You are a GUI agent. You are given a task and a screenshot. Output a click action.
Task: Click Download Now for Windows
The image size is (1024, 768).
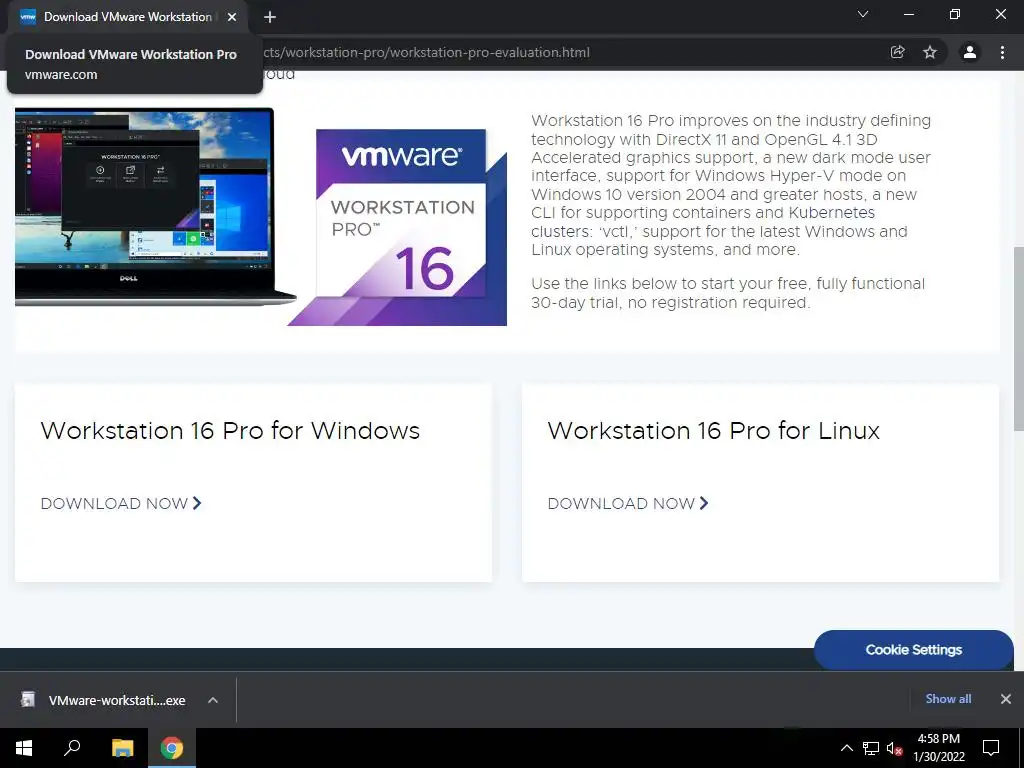[121, 504]
